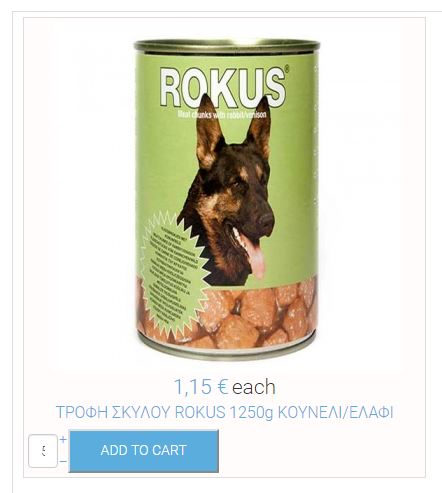The image size is (442, 493).
Task: Click the 'Meat chunks with rabbit/venison' text on the can
Action: (x=222, y=115)
